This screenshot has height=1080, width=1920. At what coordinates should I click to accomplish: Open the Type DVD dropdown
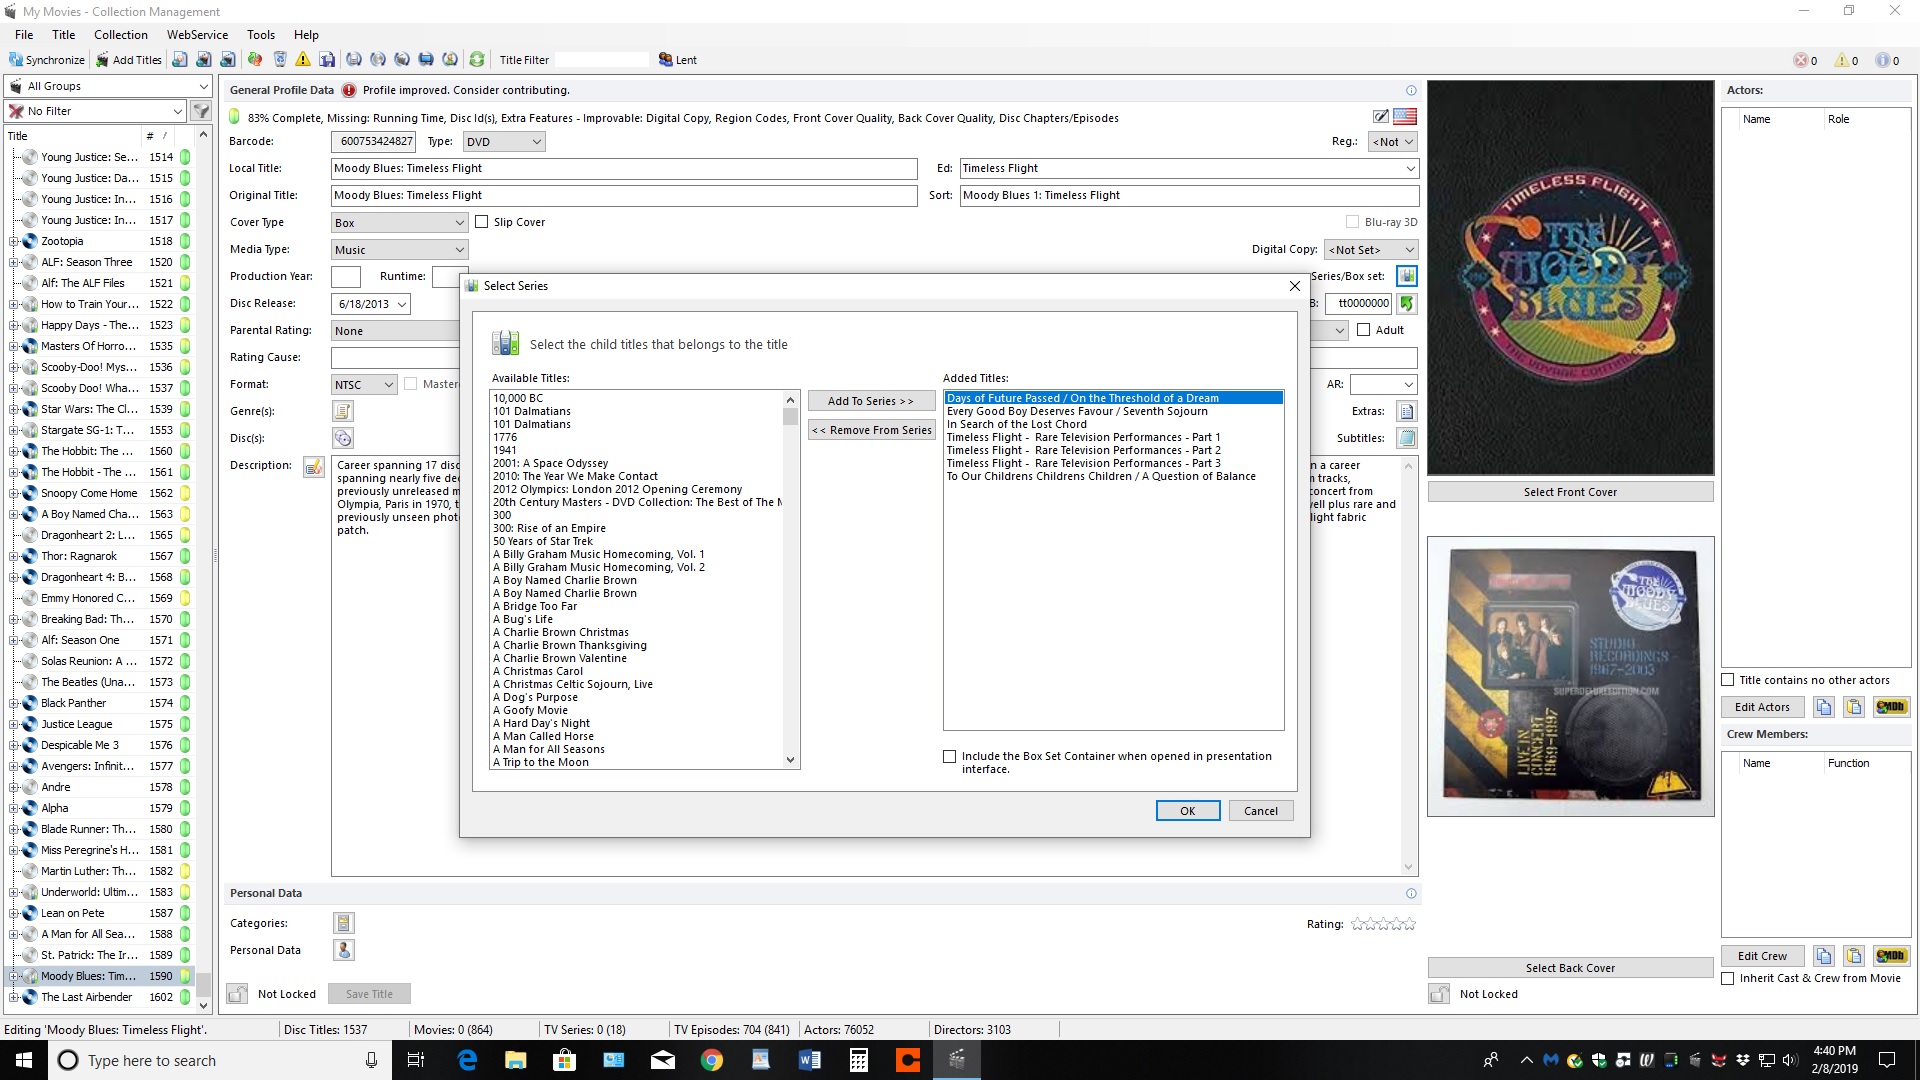click(504, 142)
